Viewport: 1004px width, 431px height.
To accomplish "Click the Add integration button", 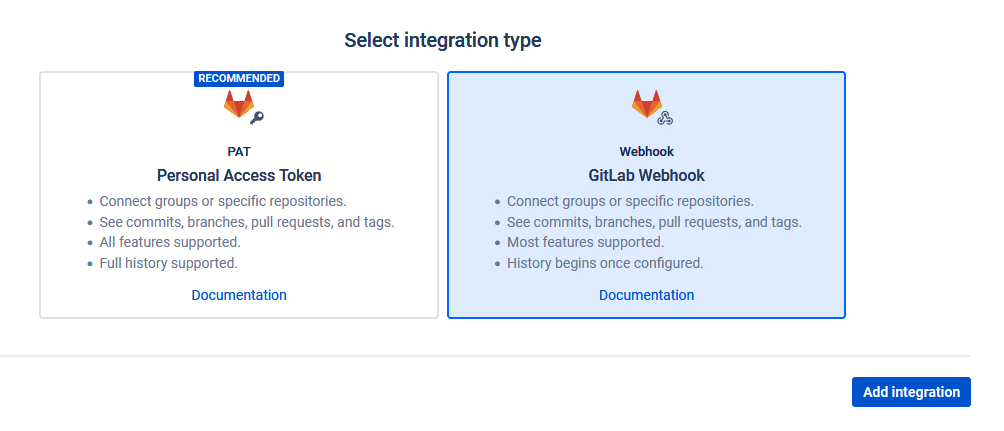I will [911, 392].
